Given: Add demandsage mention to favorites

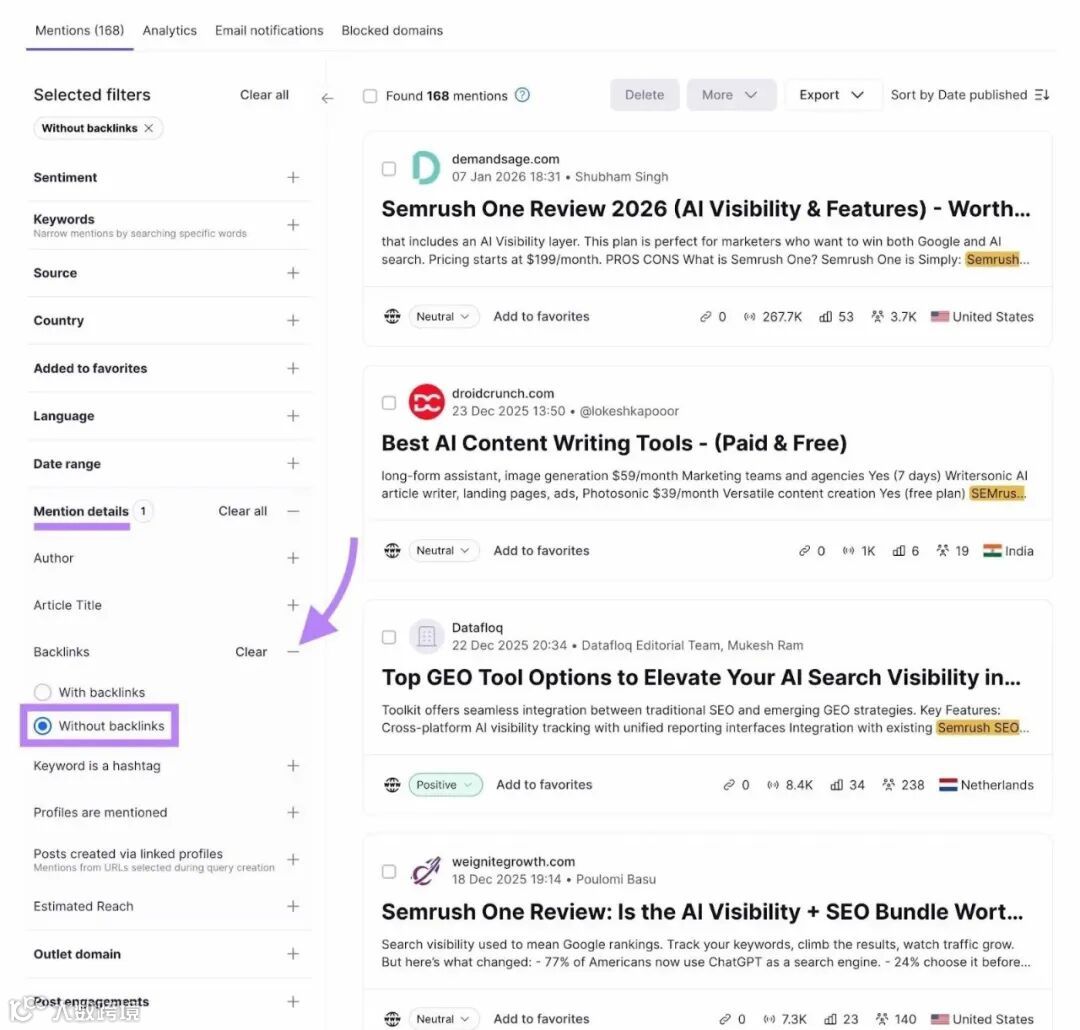Looking at the screenshot, I should tap(541, 317).
